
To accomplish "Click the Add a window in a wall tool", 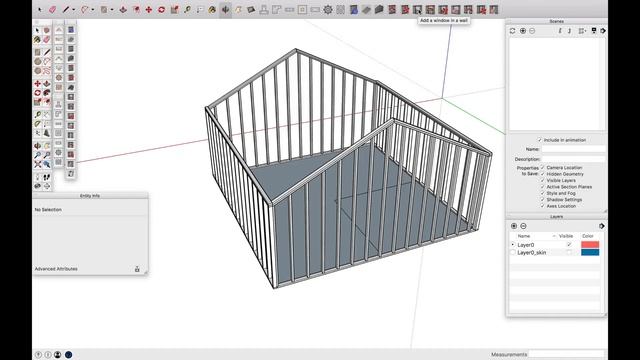I will 418,9.
